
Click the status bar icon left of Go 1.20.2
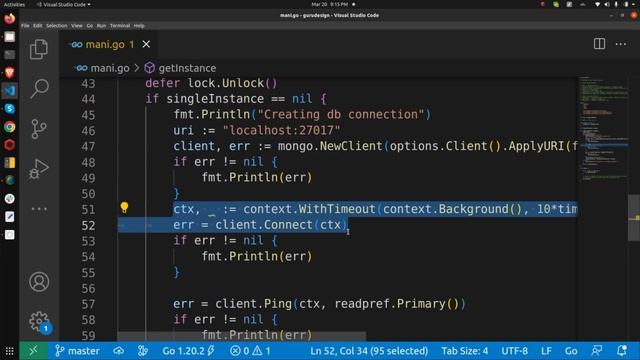(x=142, y=351)
